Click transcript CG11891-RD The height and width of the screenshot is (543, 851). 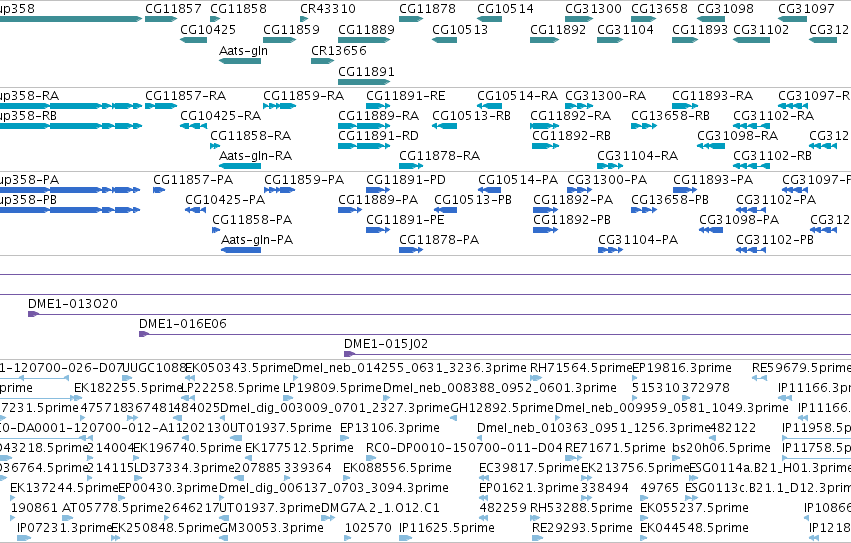tap(378, 136)
